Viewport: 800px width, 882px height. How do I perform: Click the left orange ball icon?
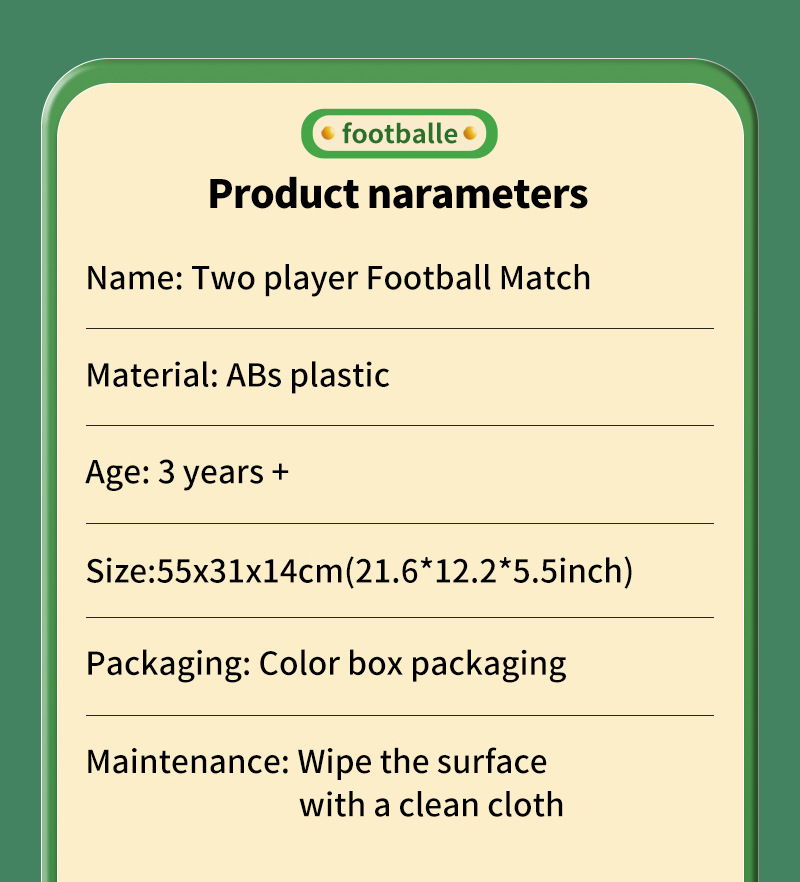point(327,133)
